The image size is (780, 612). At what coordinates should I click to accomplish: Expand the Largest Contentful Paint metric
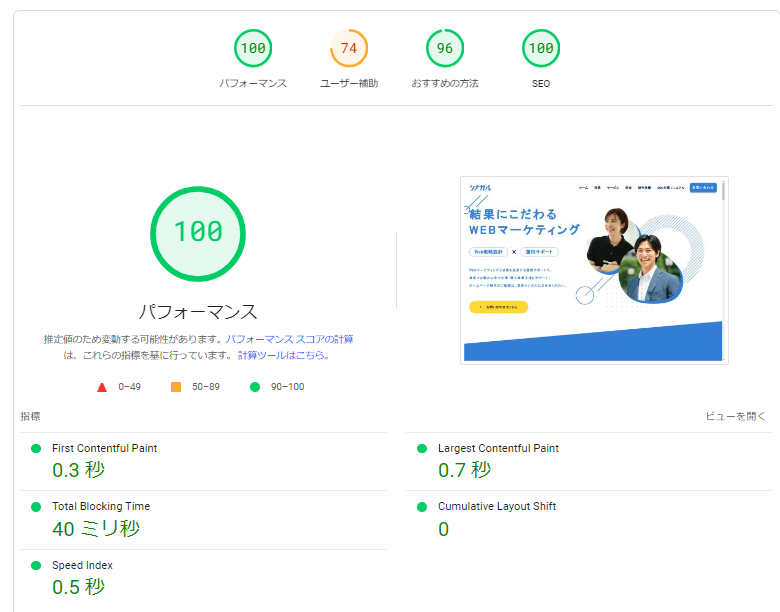(x=498, y=449)
